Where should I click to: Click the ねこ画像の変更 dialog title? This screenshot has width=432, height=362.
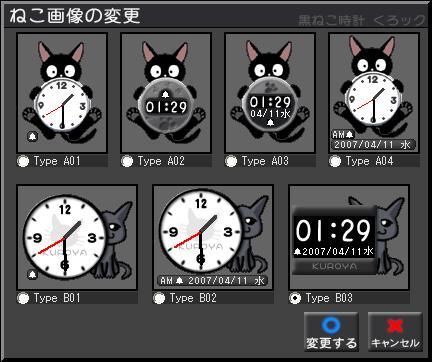(x=75, y=16)
